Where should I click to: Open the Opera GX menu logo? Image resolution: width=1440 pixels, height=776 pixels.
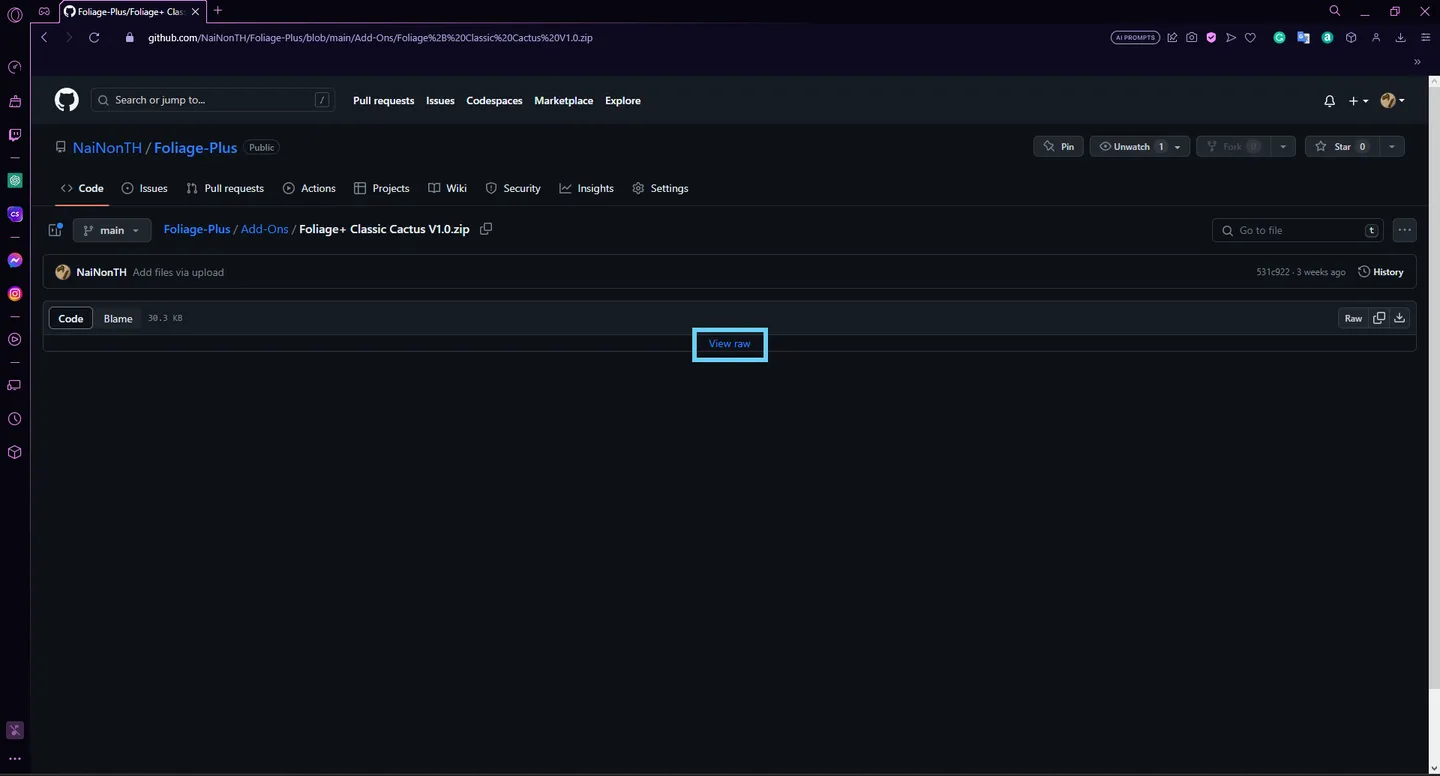pyautogui.click(x=15, y=15)
